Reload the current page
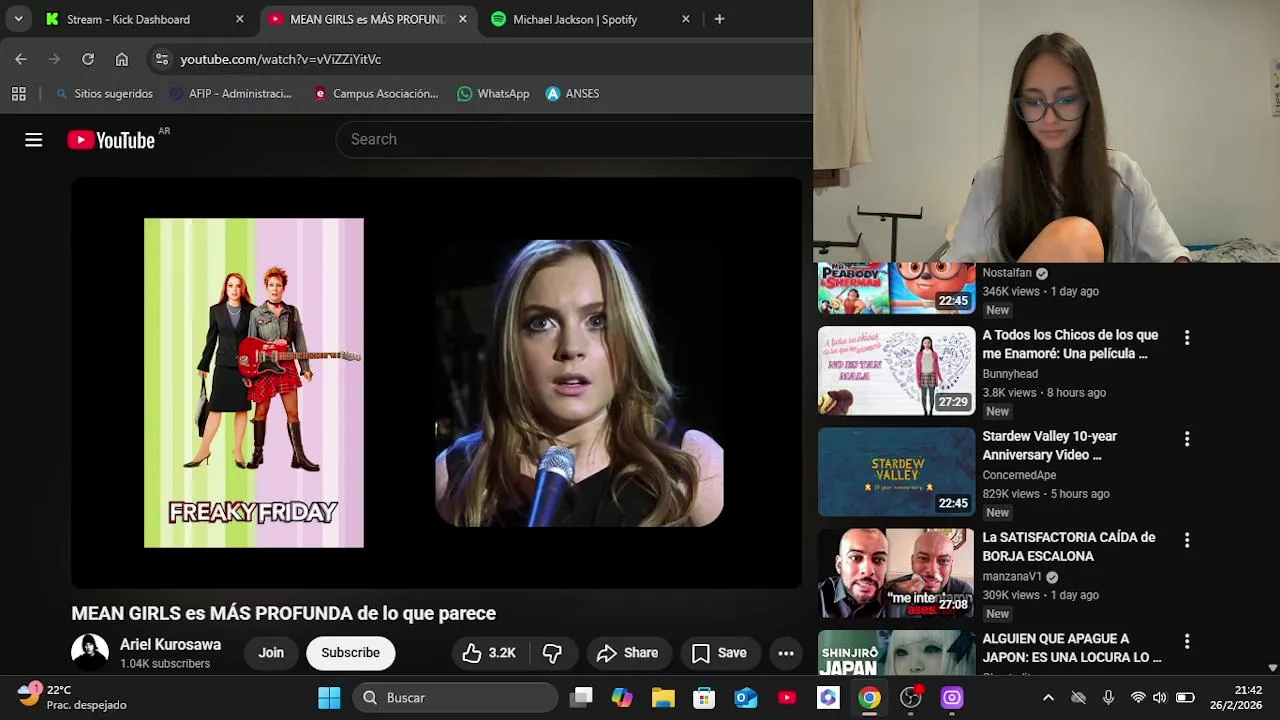This screenshot has height=720, width=1280. click(88, 59)
